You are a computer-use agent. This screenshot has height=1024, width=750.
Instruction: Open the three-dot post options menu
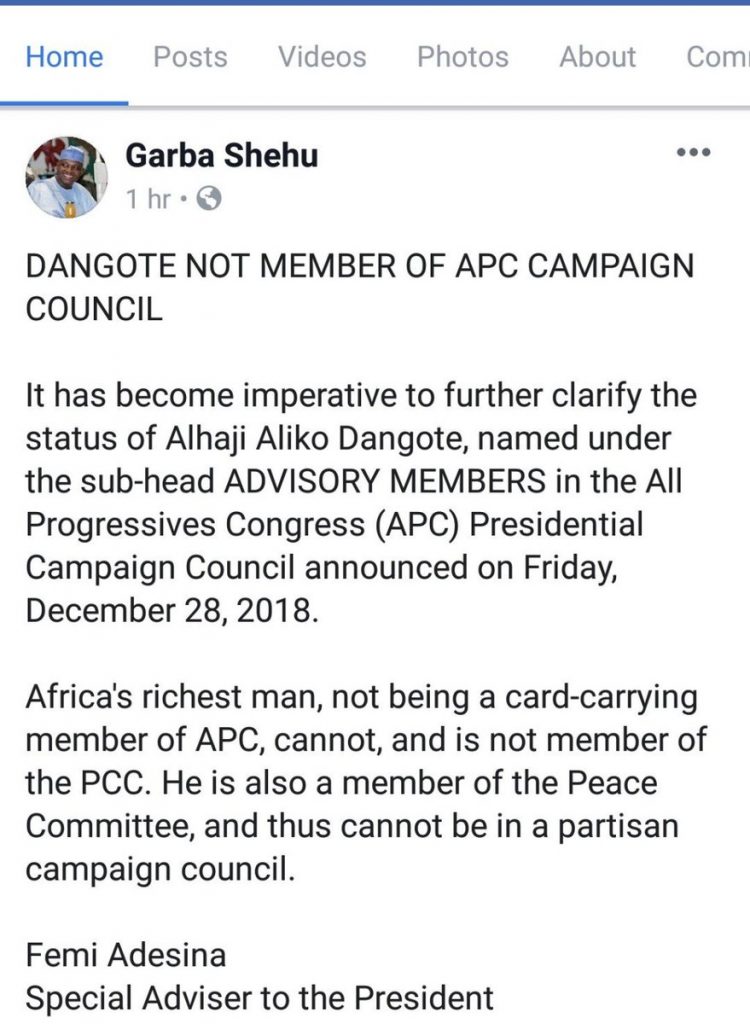(x=693, y=153)
